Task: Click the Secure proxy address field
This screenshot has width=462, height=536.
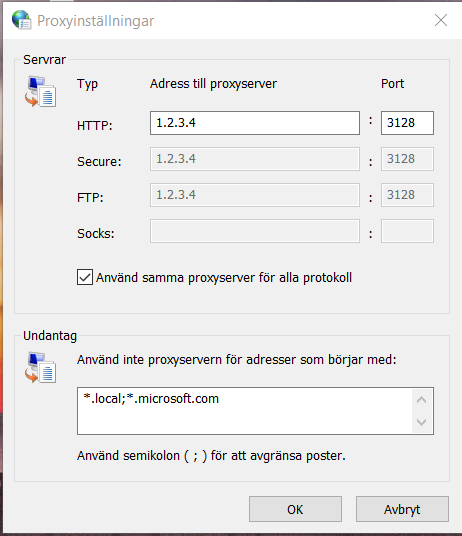Action: click(x=255, y=159)
